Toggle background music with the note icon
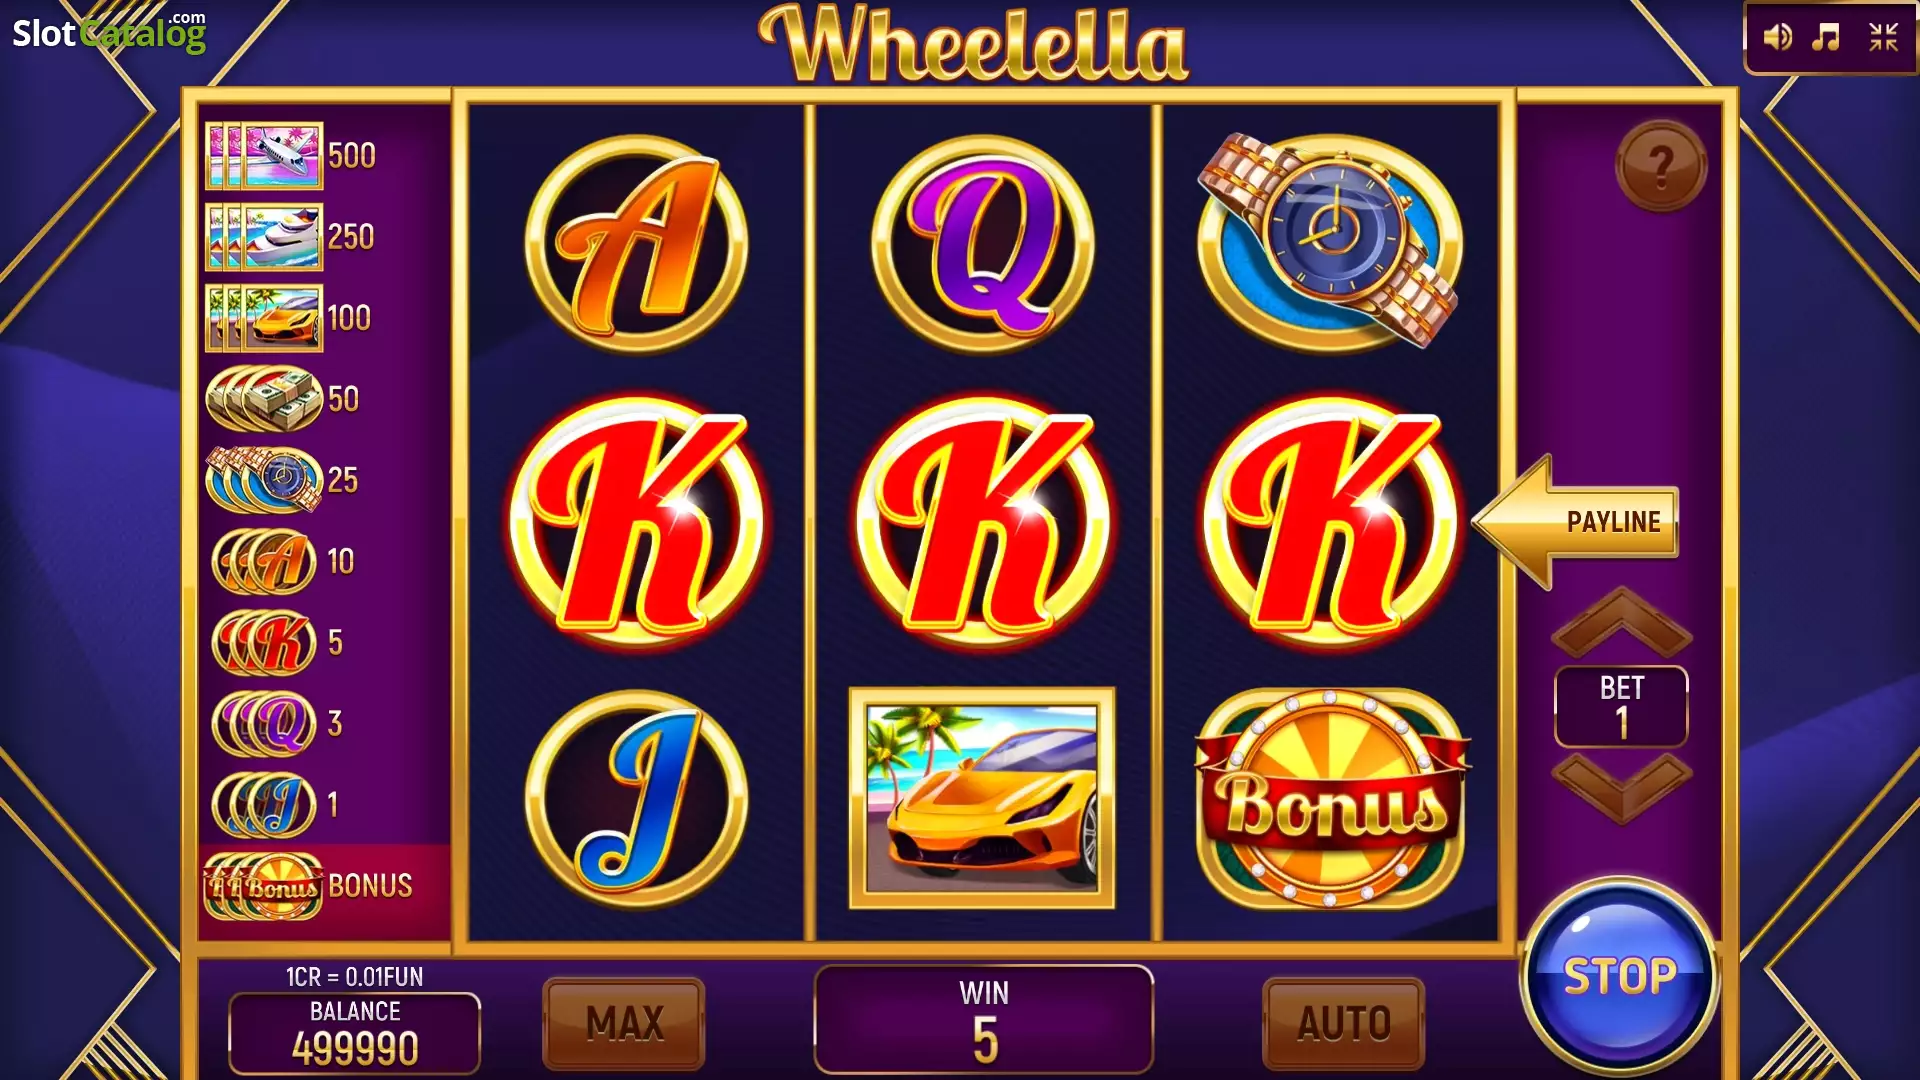 coord(1827,38)
